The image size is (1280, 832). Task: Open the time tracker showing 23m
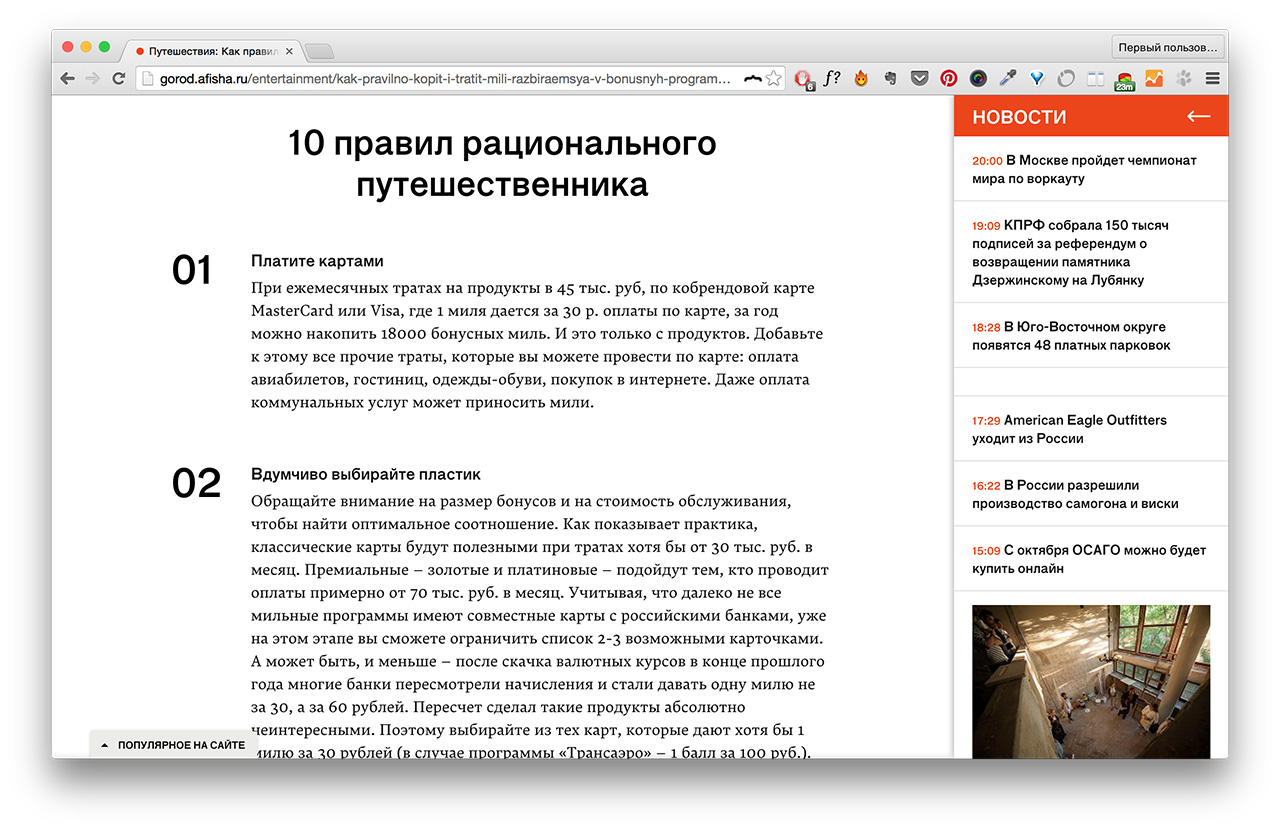click(x=1125, y=80)
